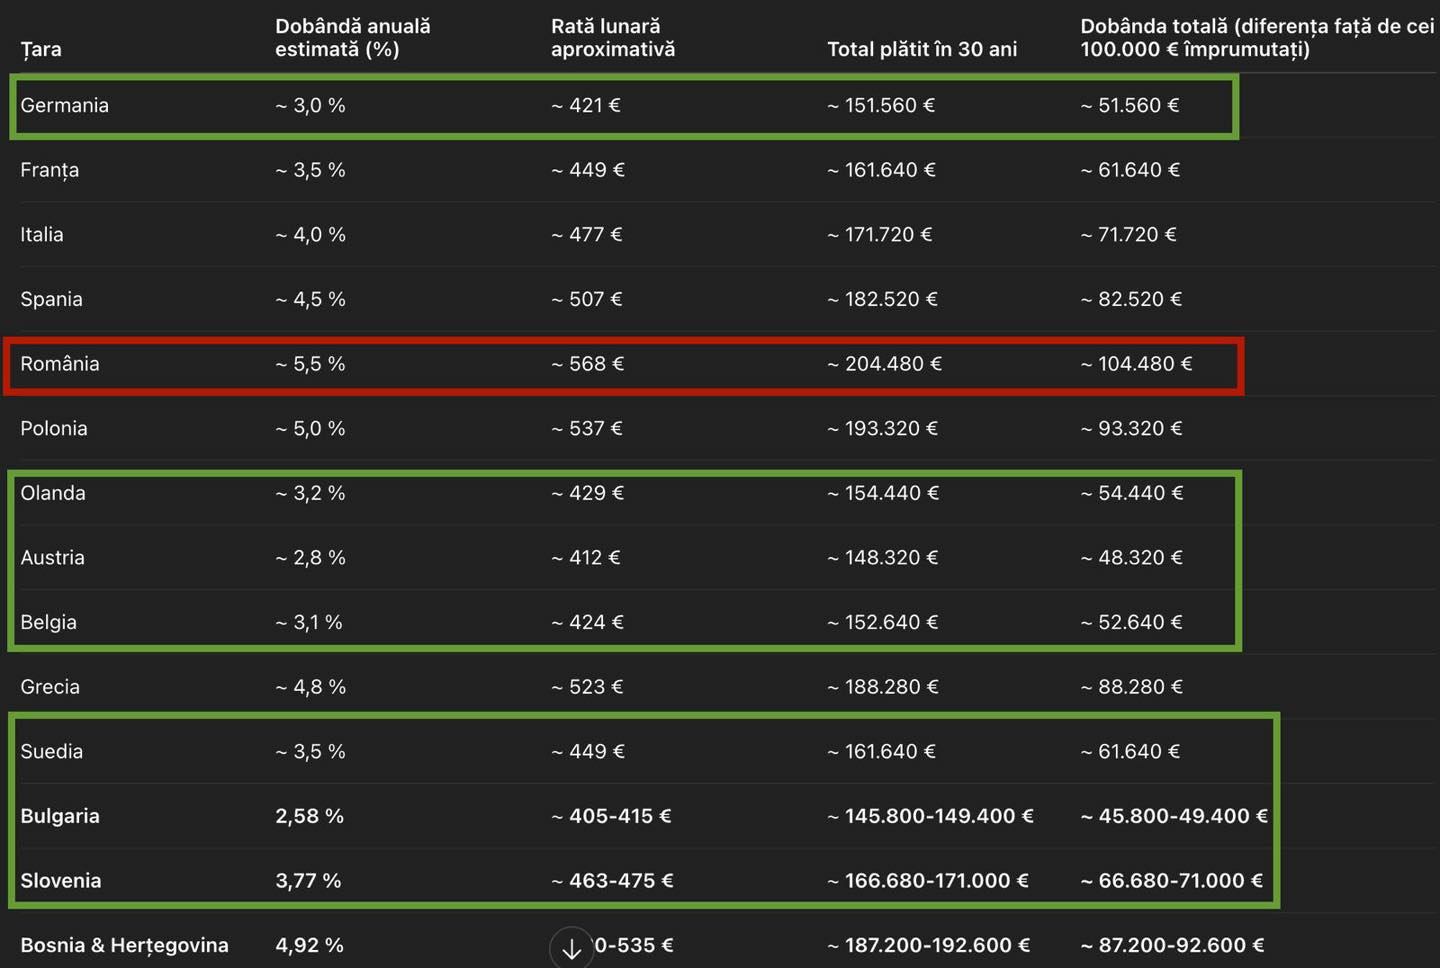Click Bulgaria's 2,58 % interest rate
Screen dimensions: 1440x968
[x=309, y=816]
